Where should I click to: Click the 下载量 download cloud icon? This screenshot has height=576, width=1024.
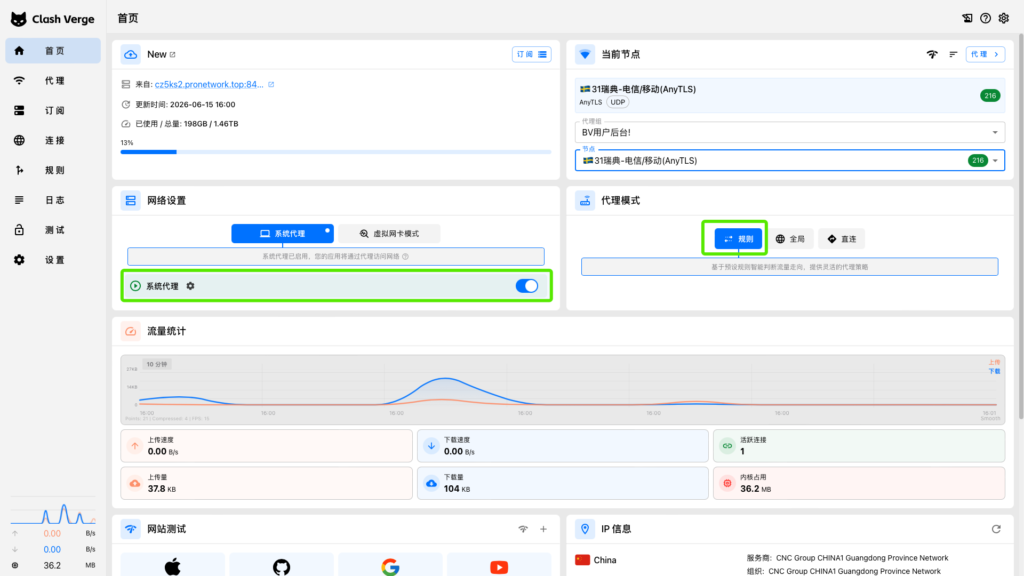[431, 483]
